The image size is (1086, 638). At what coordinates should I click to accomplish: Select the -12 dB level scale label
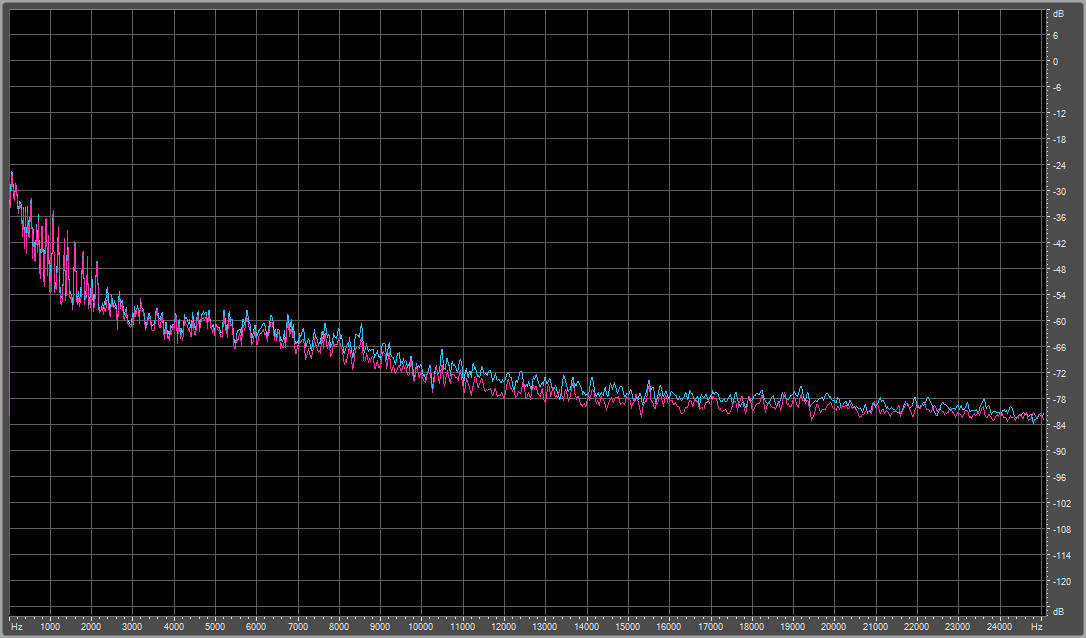pyautogui.click(x=1059, y=114)
